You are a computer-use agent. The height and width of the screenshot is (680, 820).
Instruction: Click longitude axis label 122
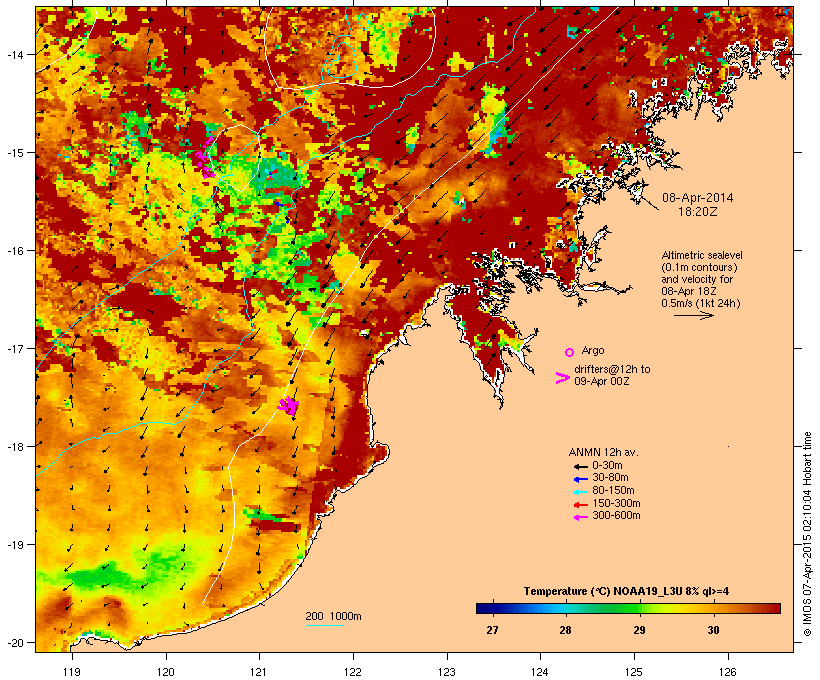(x=353, y=672)
